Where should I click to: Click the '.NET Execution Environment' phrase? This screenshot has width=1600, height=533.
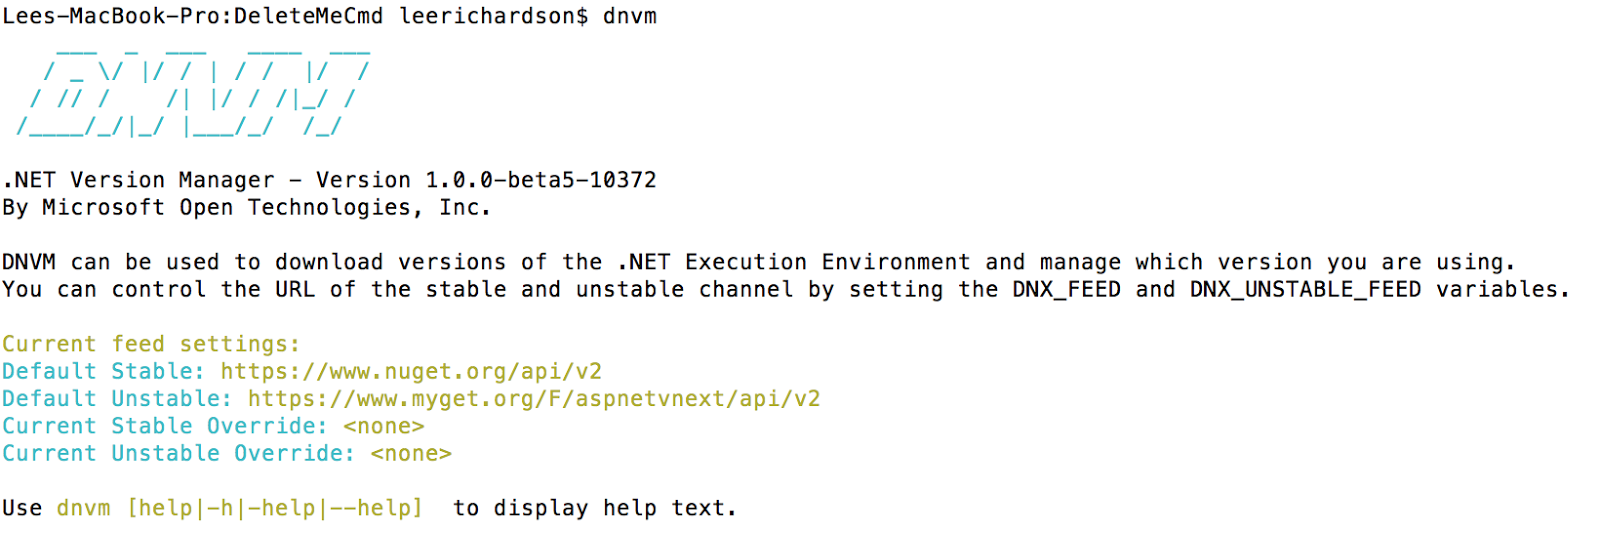point(794,263)
